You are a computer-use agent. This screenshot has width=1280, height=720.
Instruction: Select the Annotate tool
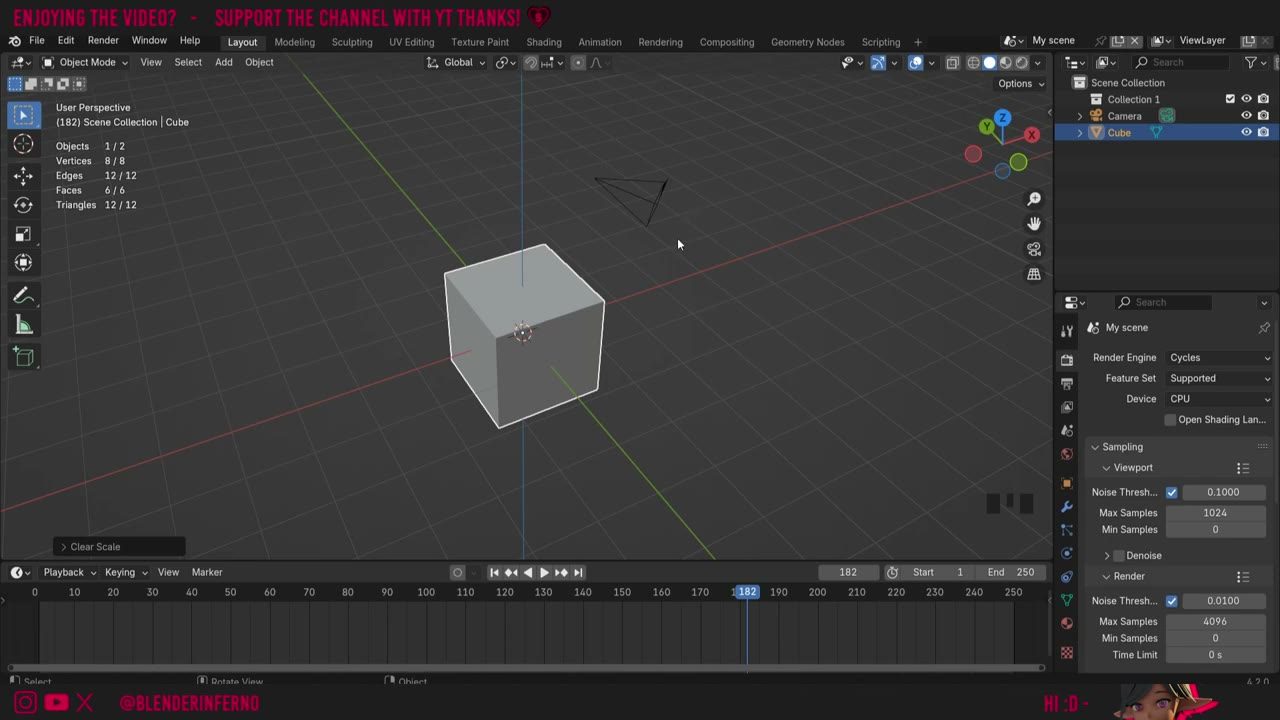click(x=23, y=296)
